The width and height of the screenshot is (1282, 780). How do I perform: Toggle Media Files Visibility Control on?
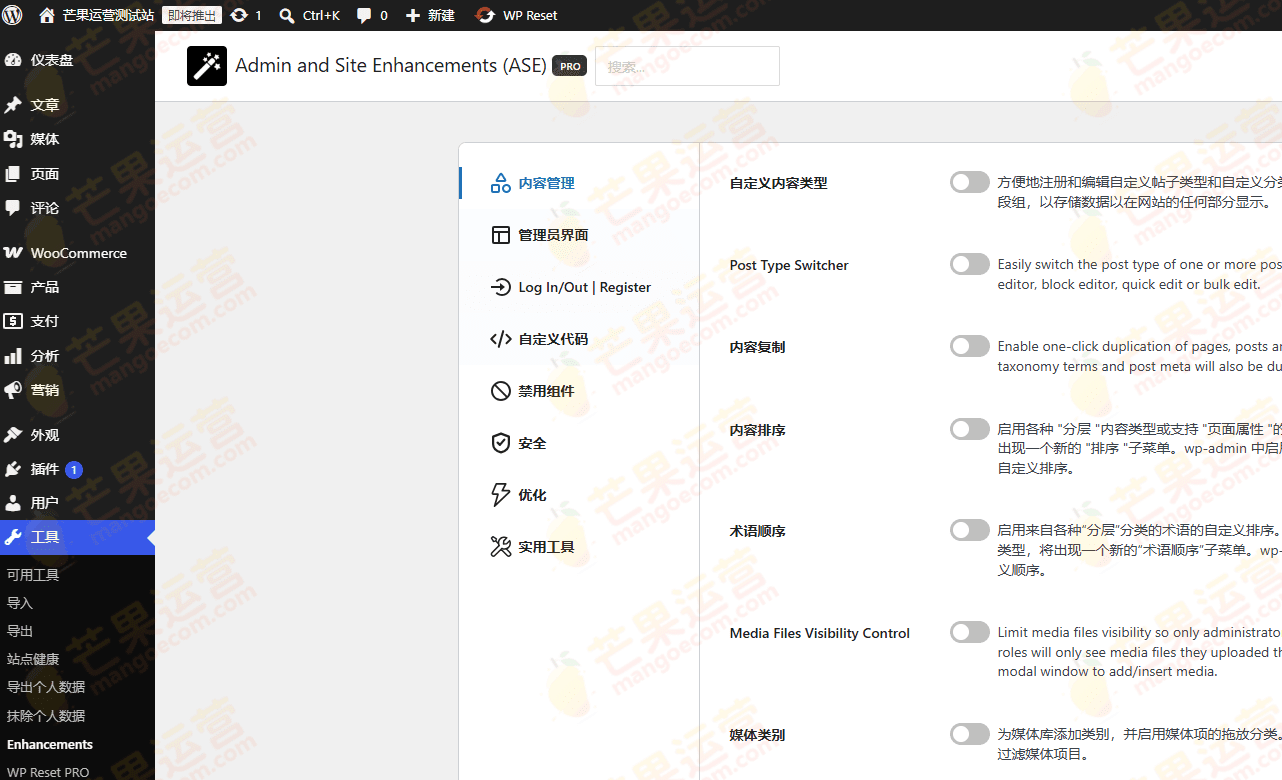[970, 632]
